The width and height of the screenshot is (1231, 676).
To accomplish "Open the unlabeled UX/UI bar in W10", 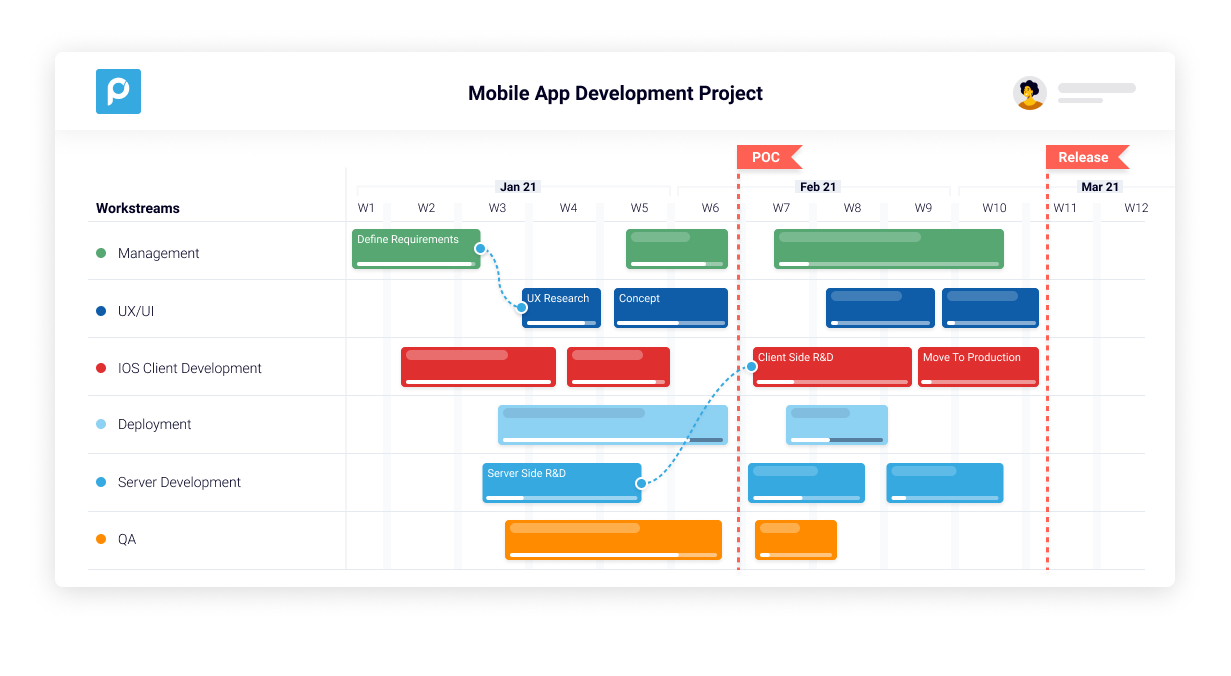I will click(x=990, y=308).
